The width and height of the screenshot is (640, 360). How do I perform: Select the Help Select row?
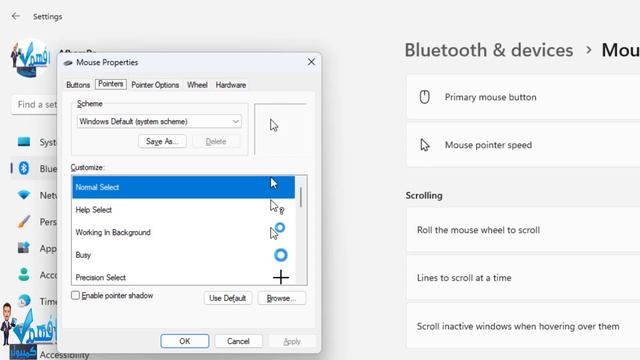(x=183, y=210)
